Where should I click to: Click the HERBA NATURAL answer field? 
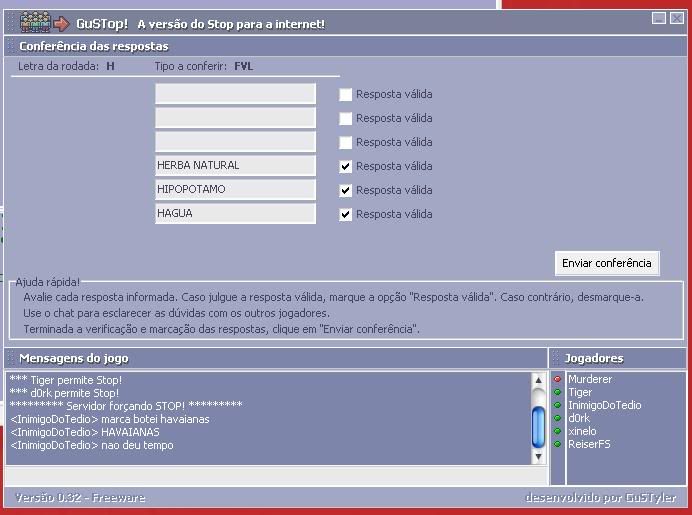tap(235, 165)
